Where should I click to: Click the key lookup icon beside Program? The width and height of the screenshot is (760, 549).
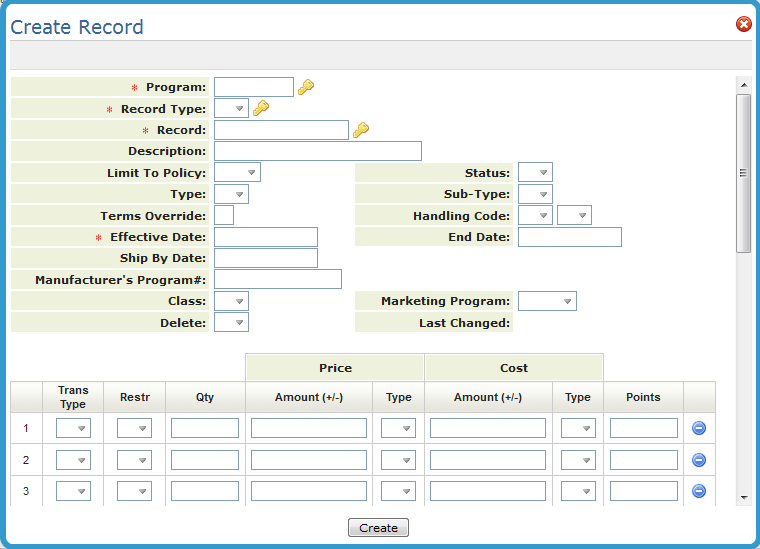[306, 87]
